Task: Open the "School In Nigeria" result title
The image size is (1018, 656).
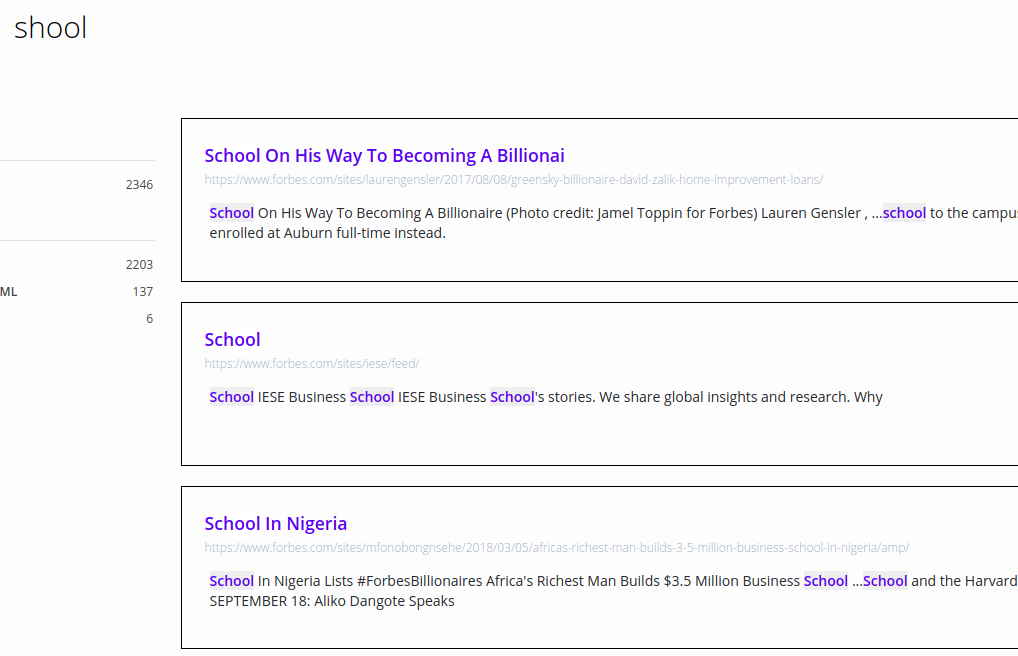Action: point(275,523)
